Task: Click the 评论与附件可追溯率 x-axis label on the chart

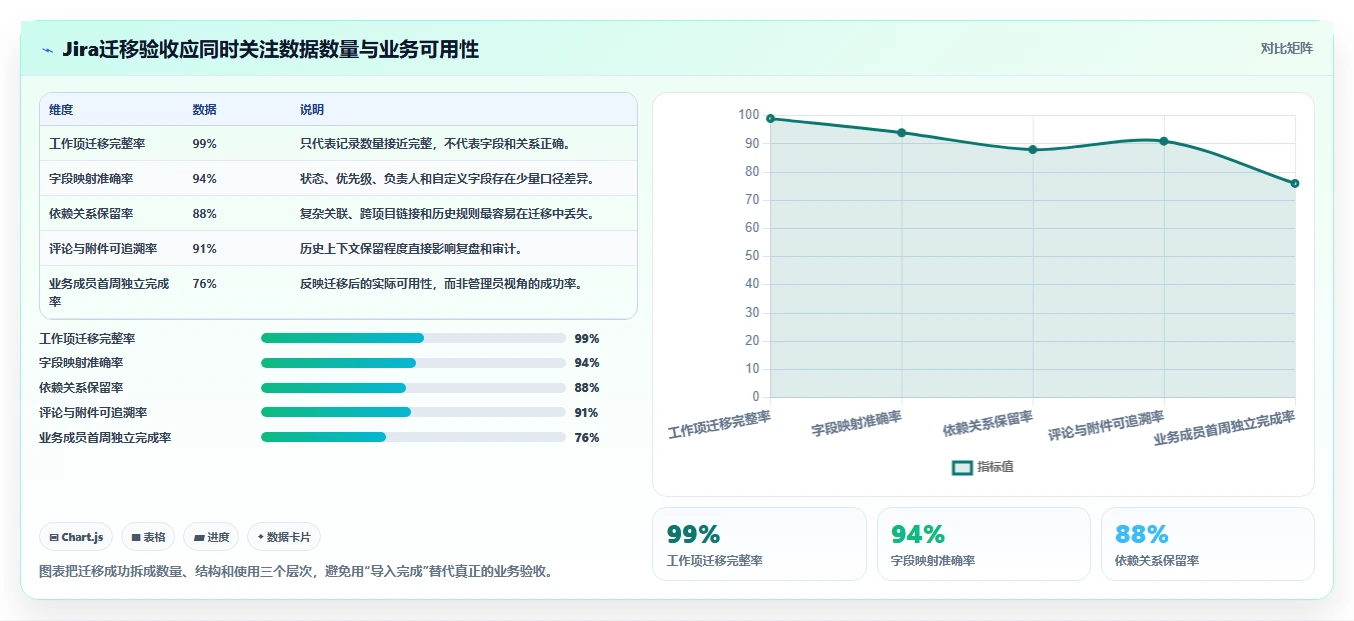Action: point(1106,426)
